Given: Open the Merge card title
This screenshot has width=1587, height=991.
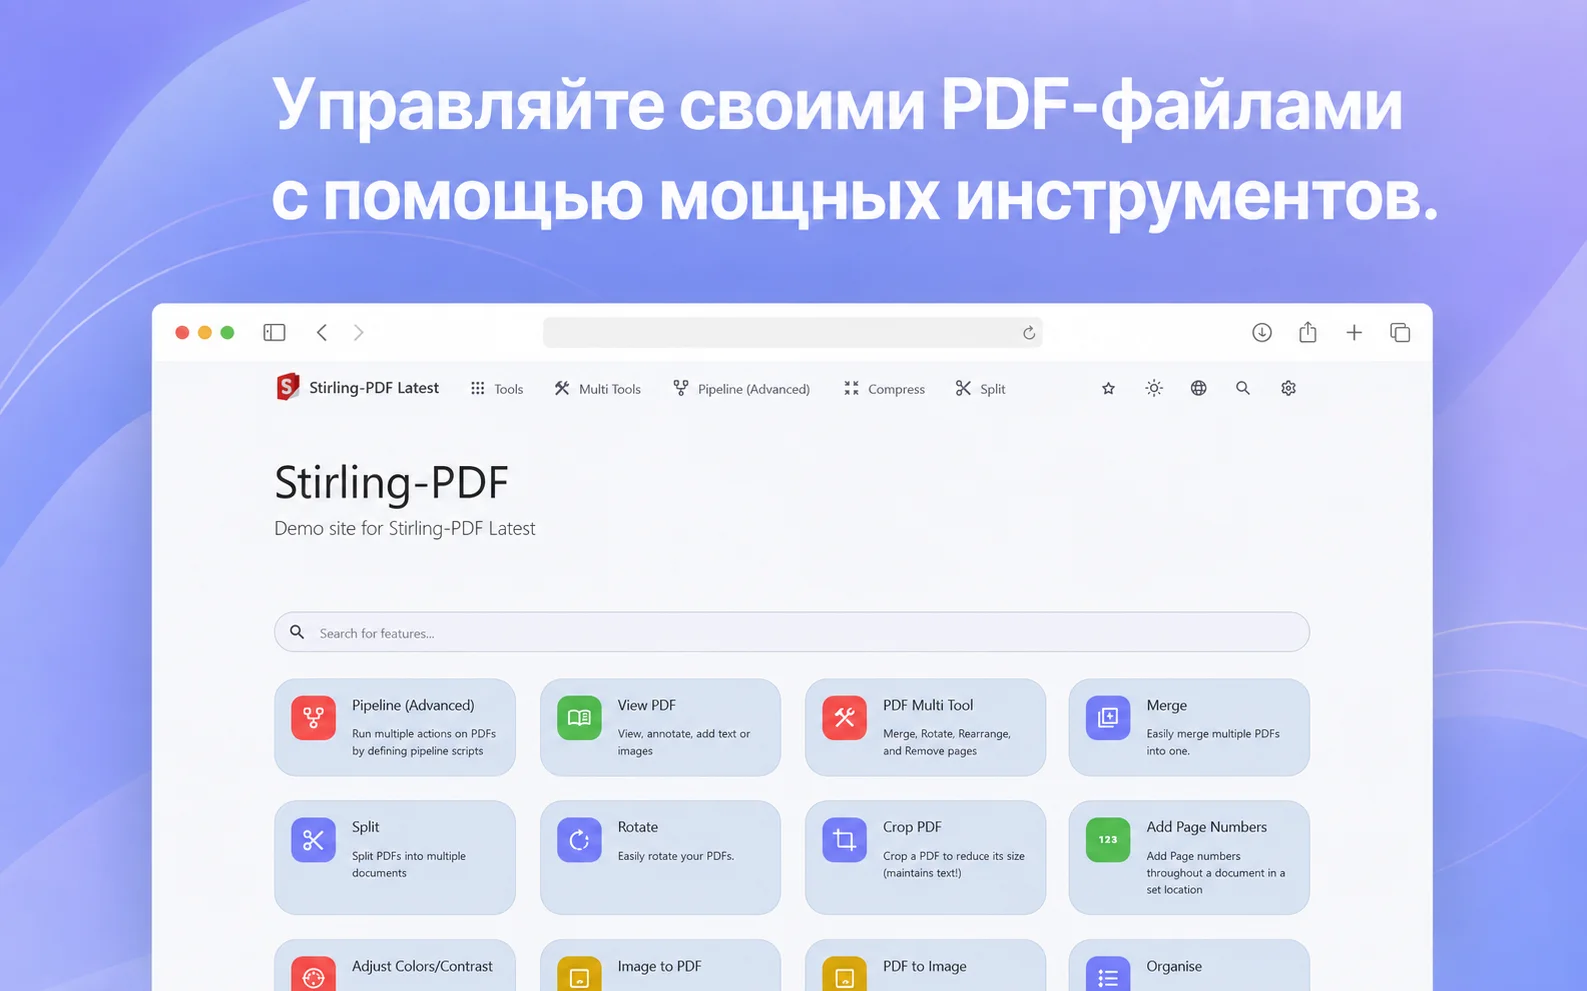Looking at the screenshot, I should click(x=1167, y=705).
